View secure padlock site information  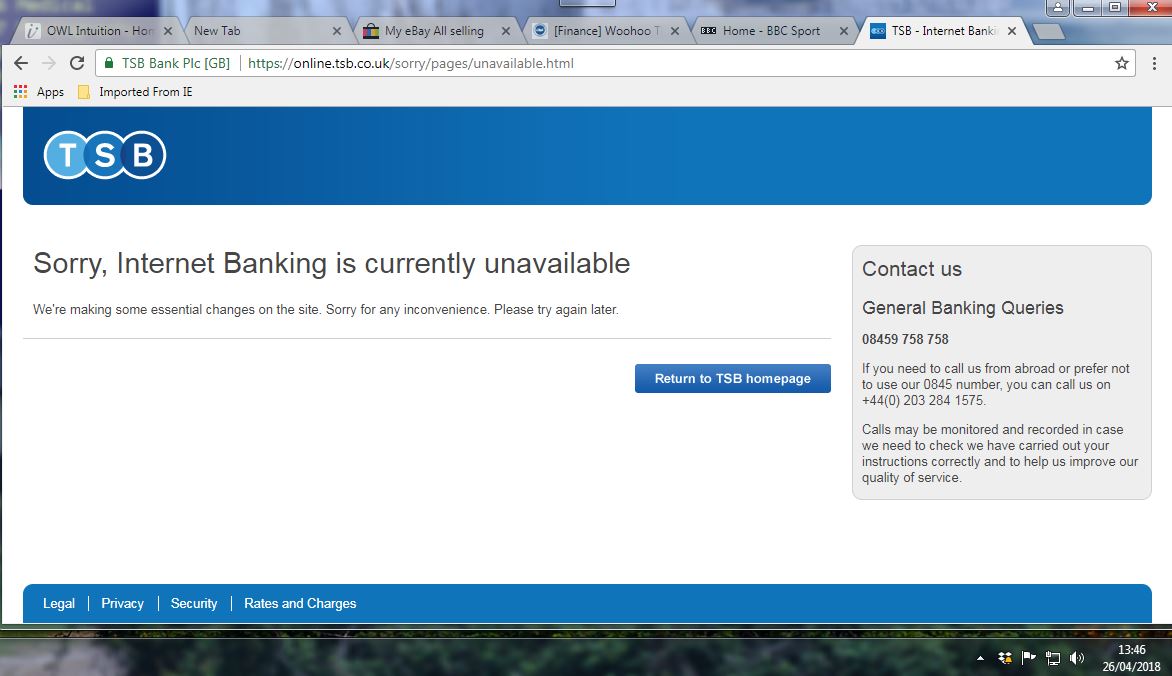coord(109,64)
